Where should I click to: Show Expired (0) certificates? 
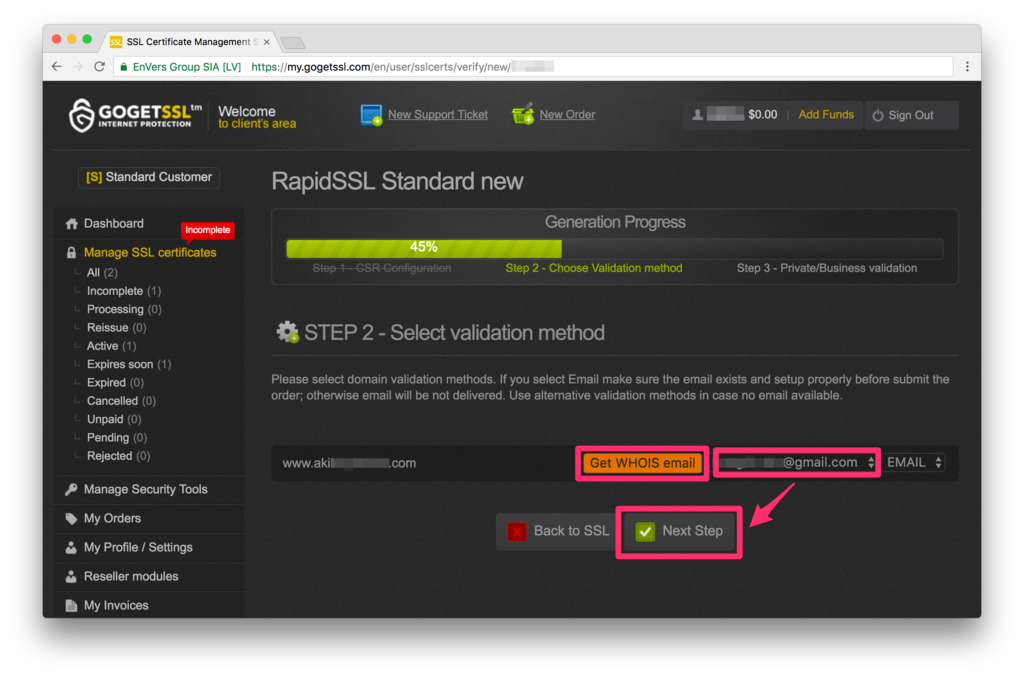[115, 383]
